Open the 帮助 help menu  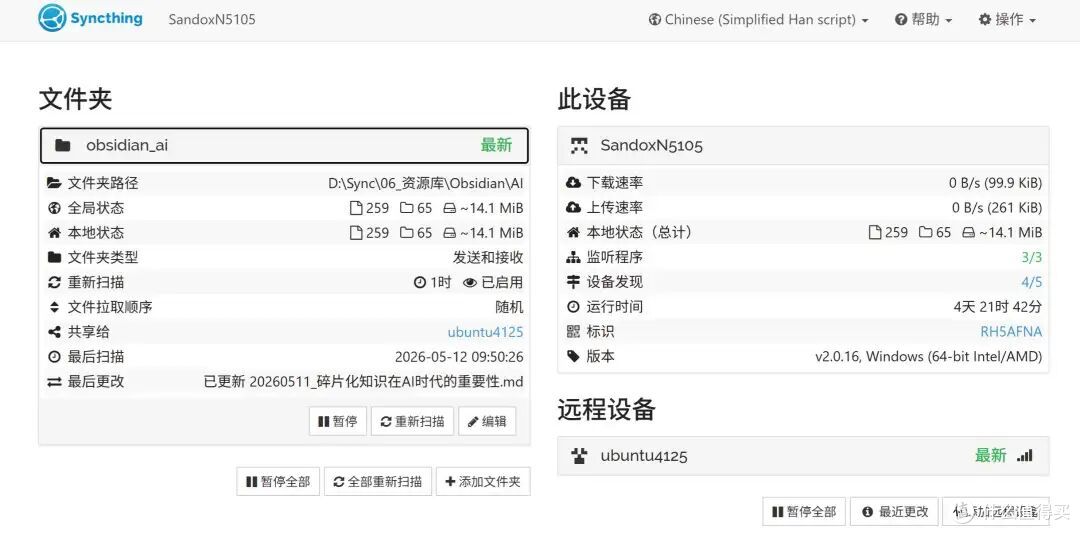pyautogui.click(x=923, y=19)
